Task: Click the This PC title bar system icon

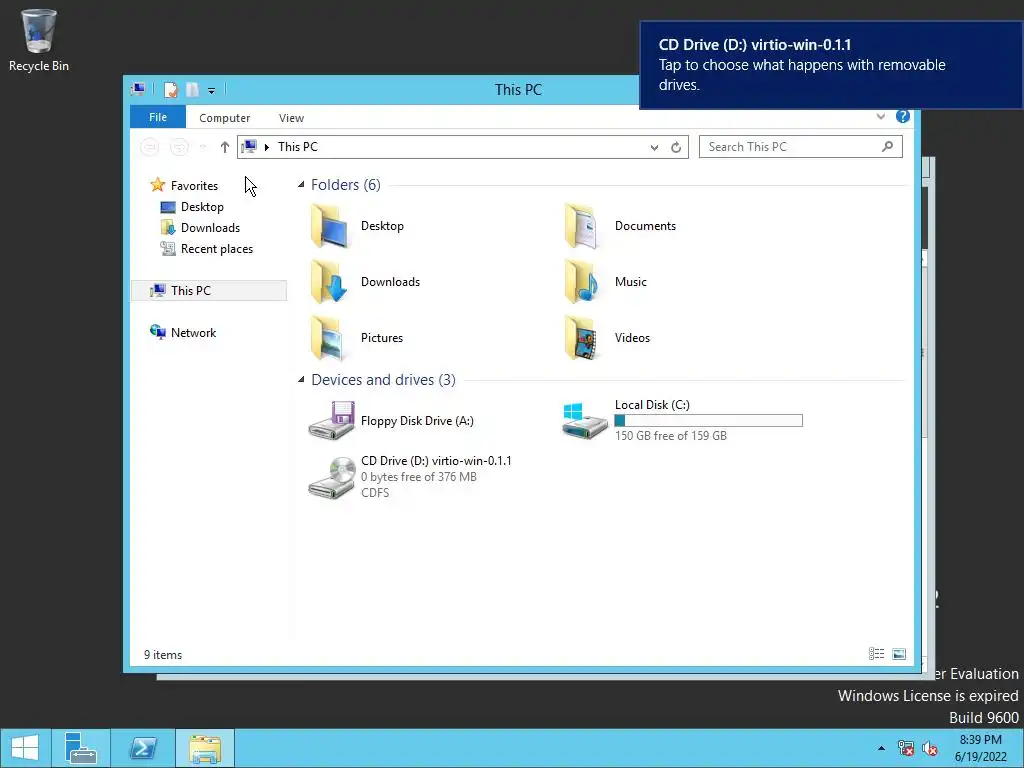Action: (138, 89)
